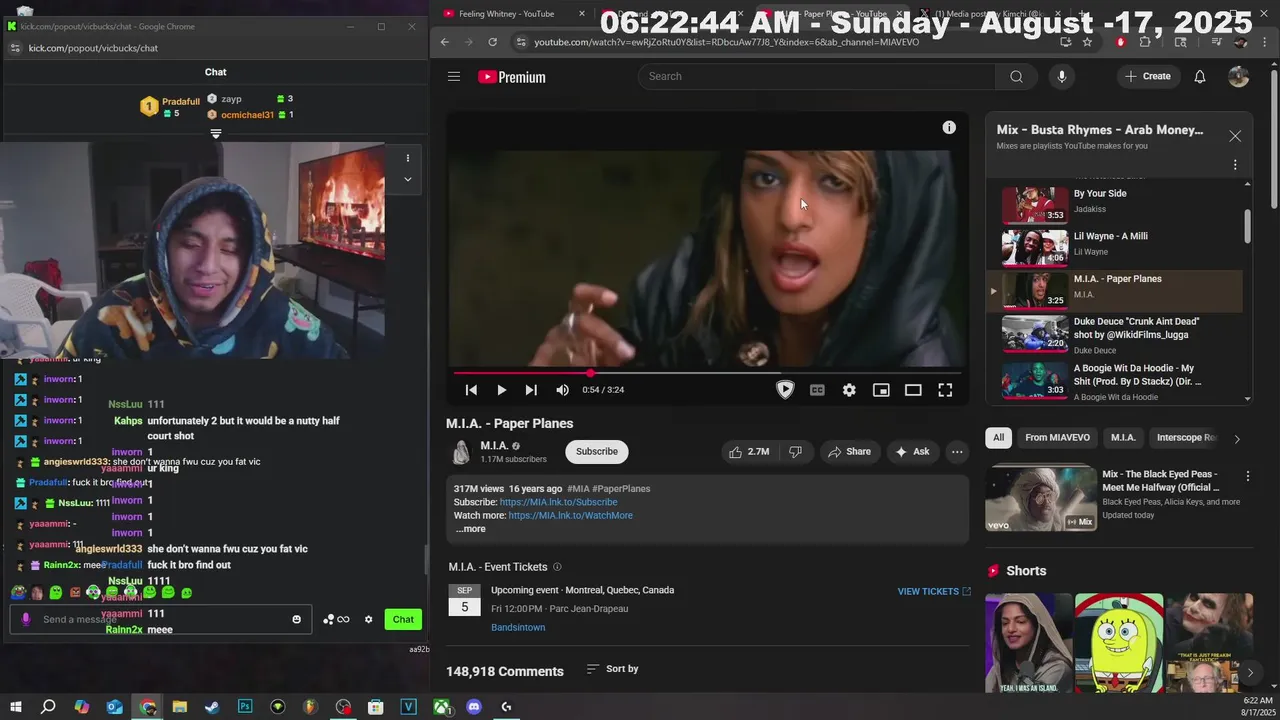
Task: Open Kick chat video options menu
Action: 408,158
